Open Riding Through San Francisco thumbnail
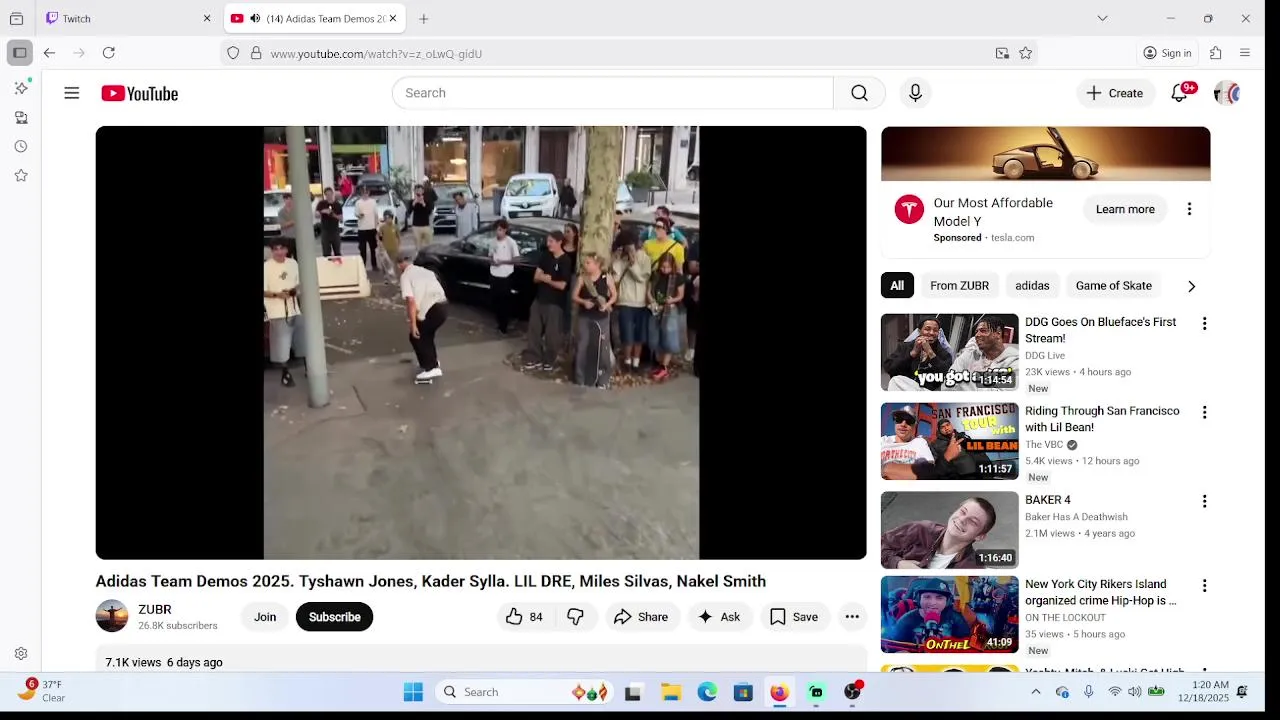 949,441
